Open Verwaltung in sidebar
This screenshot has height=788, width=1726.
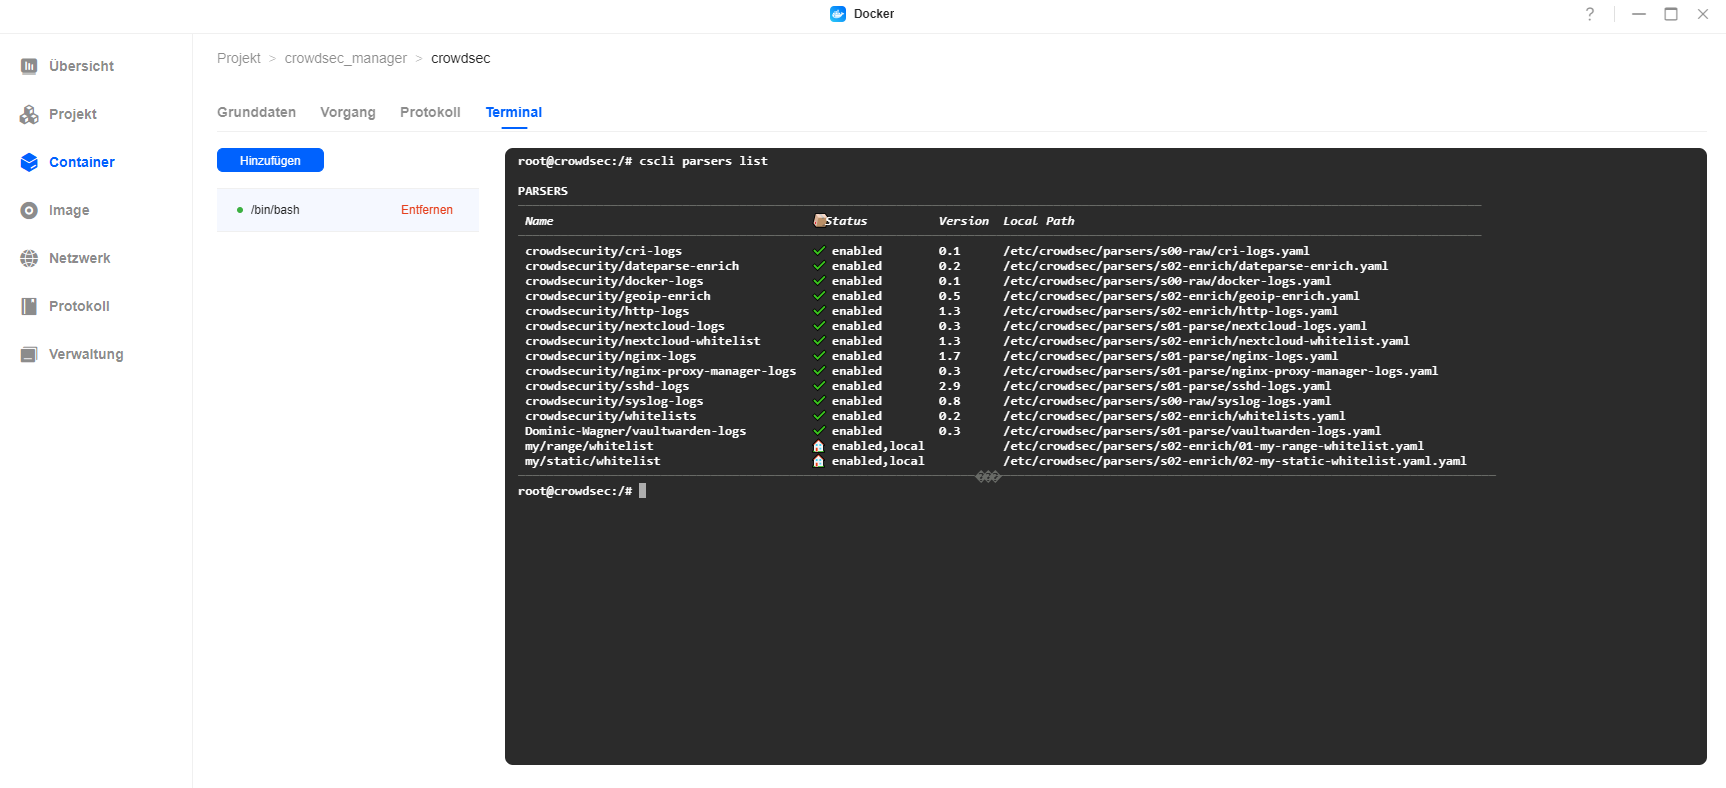86,354
